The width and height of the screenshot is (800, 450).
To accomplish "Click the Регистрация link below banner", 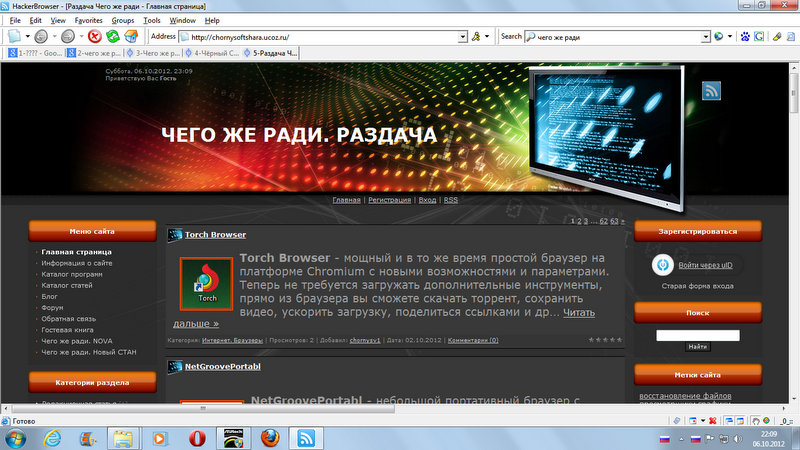I will click(x=389, y=200).
